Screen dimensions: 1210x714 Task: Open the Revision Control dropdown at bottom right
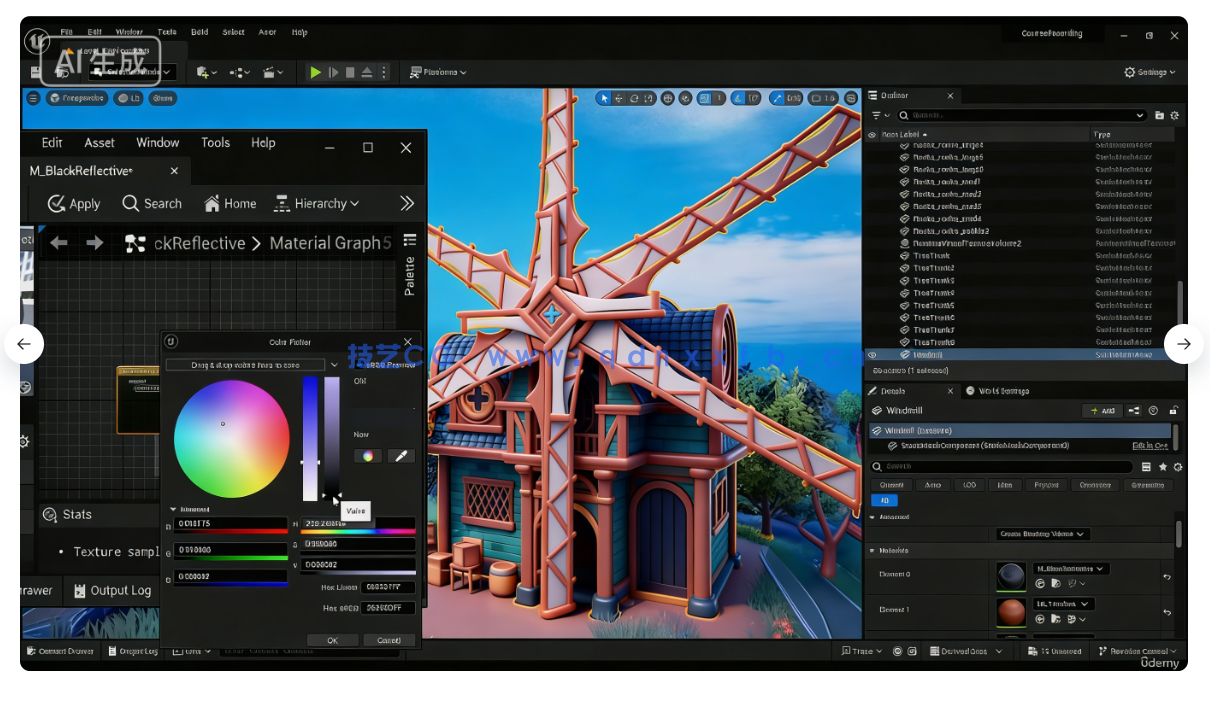(x=1137, y=650)
